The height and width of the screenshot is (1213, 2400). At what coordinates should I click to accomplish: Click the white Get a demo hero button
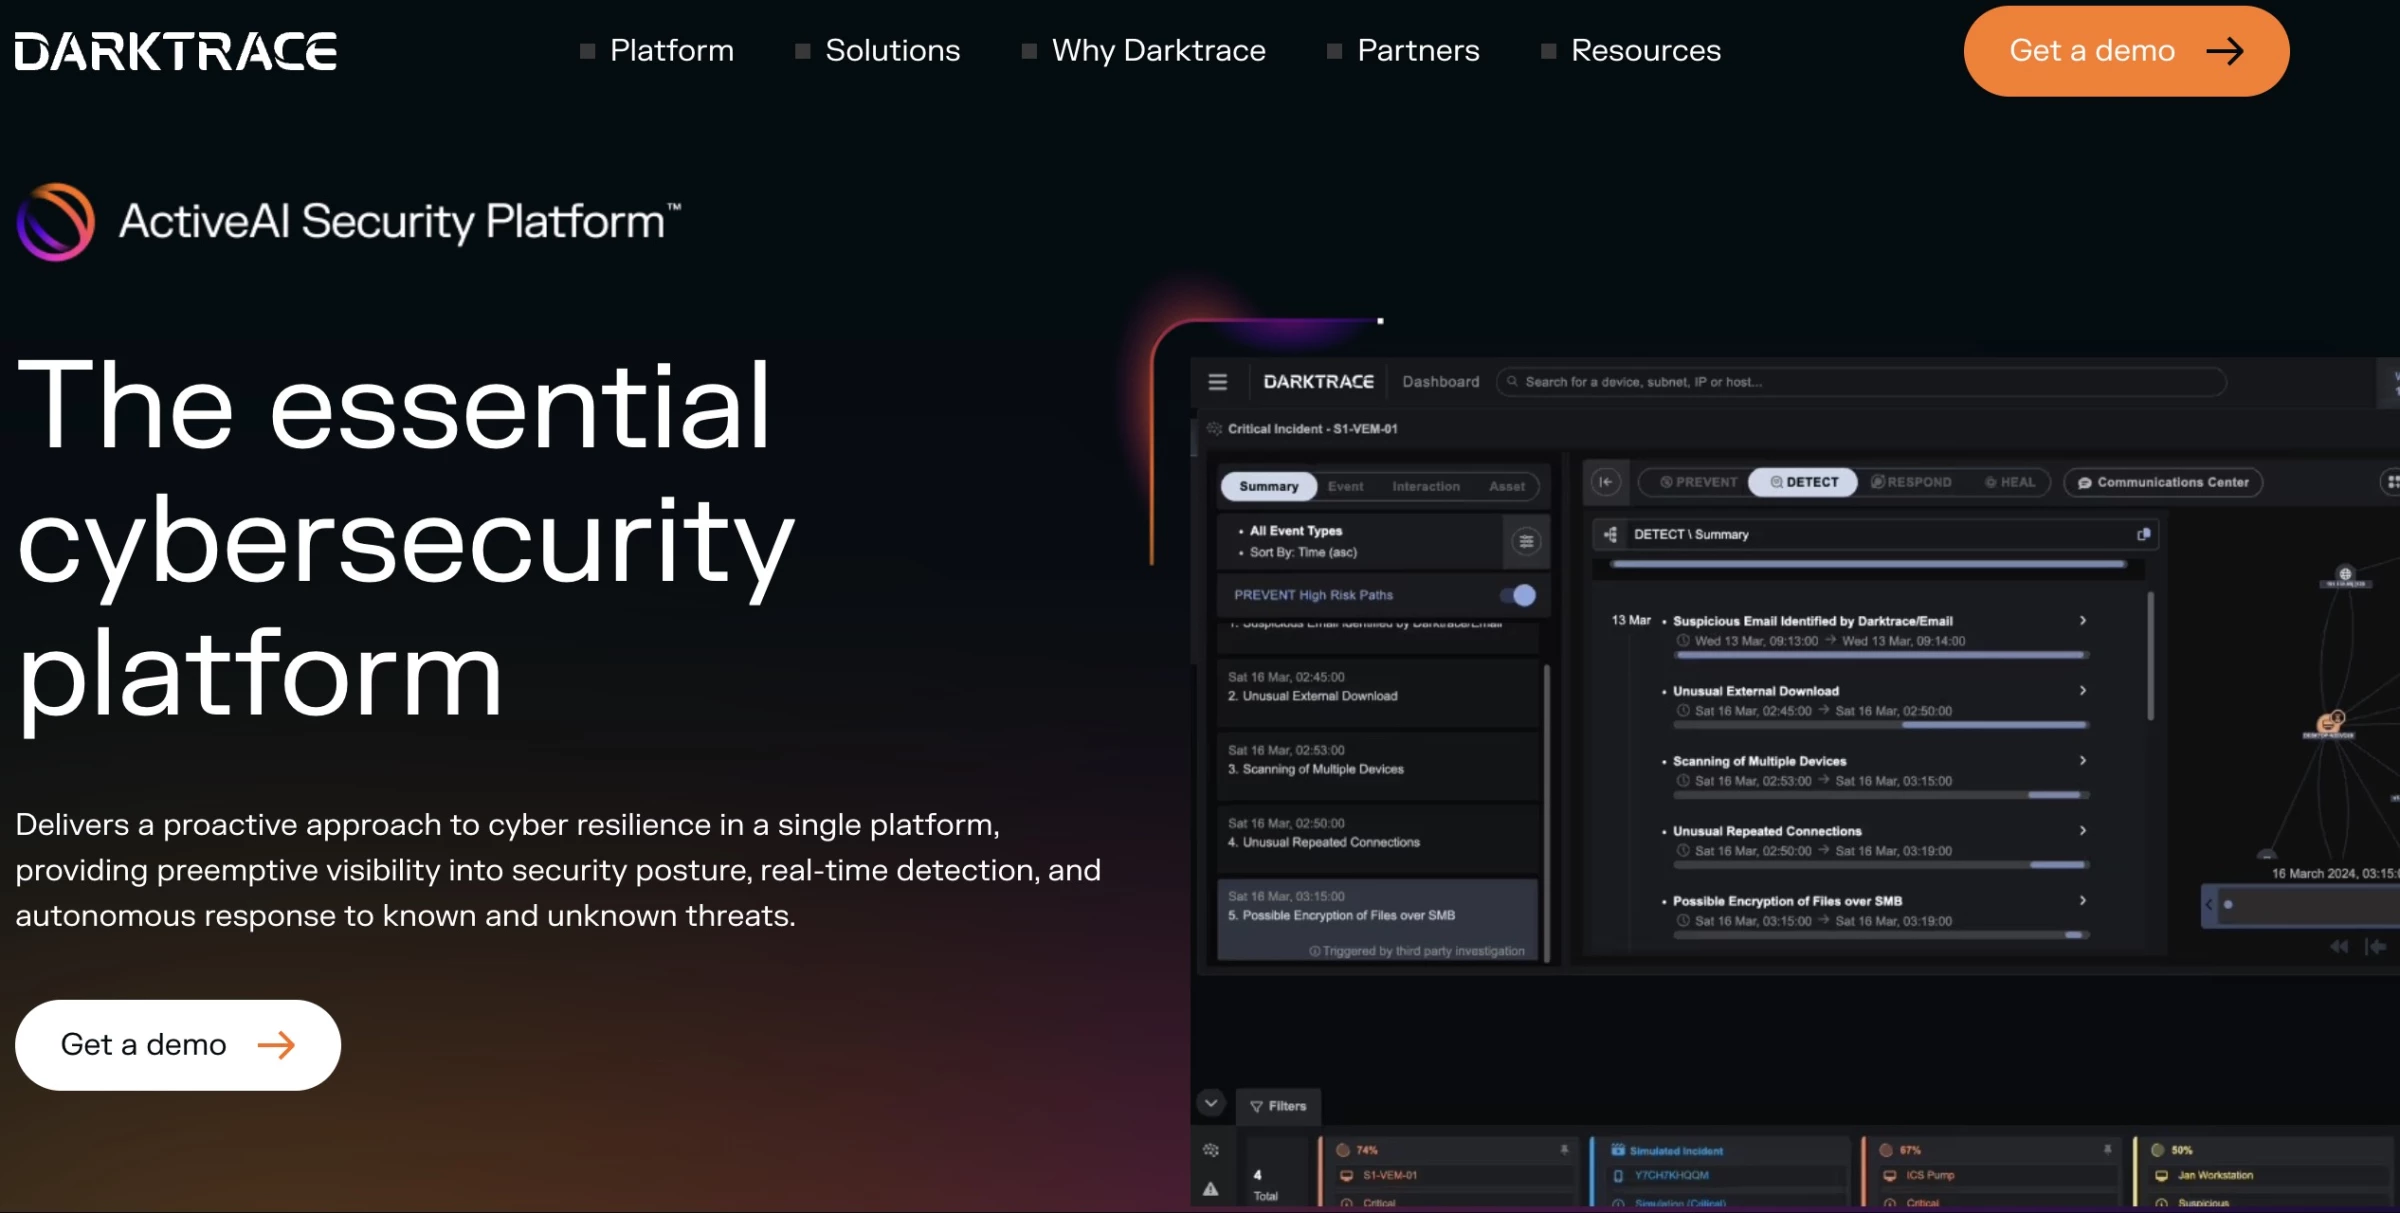178,1045
